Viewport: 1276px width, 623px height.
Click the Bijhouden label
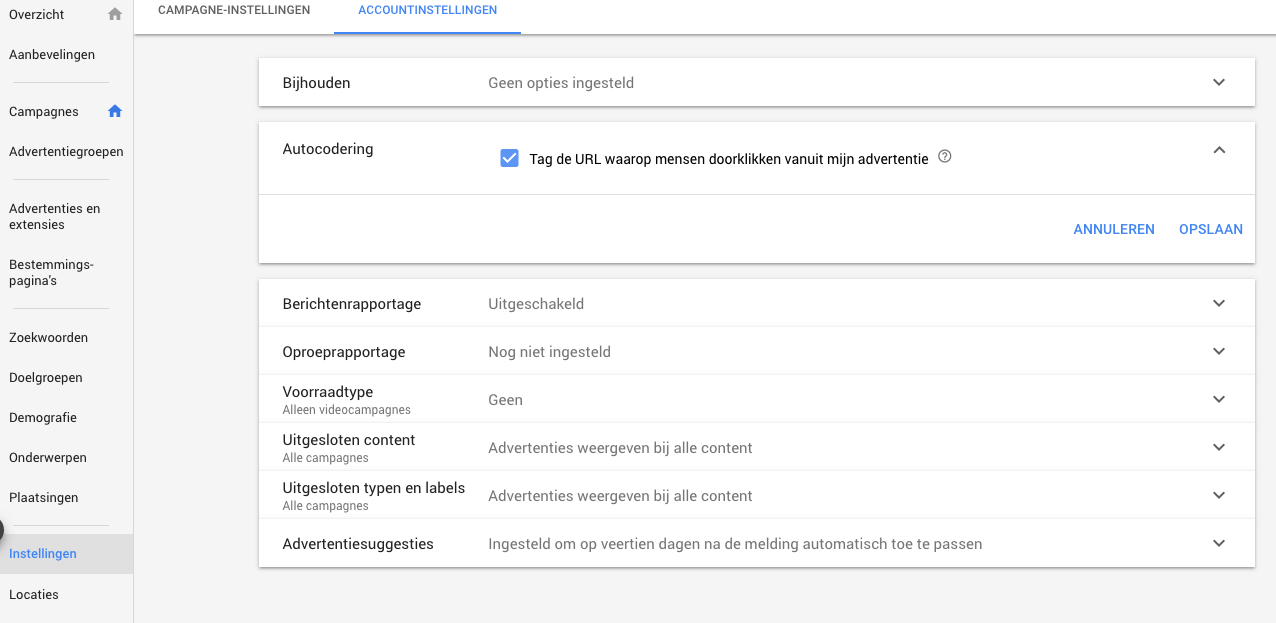[317, 83]
